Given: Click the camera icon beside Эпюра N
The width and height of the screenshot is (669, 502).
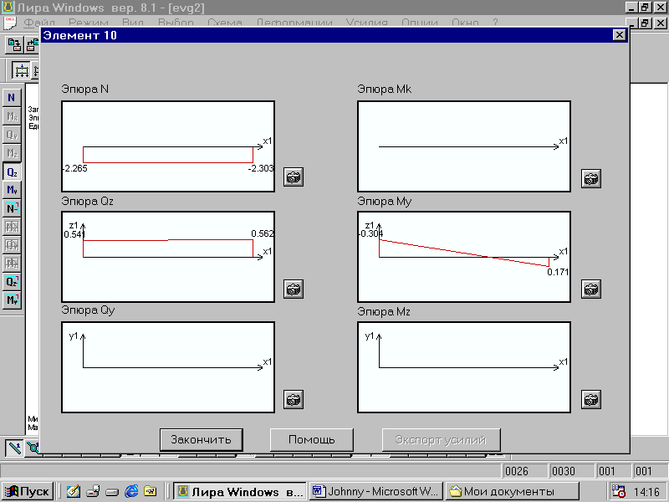Looking at the screenshot, I should pos(294,177).
